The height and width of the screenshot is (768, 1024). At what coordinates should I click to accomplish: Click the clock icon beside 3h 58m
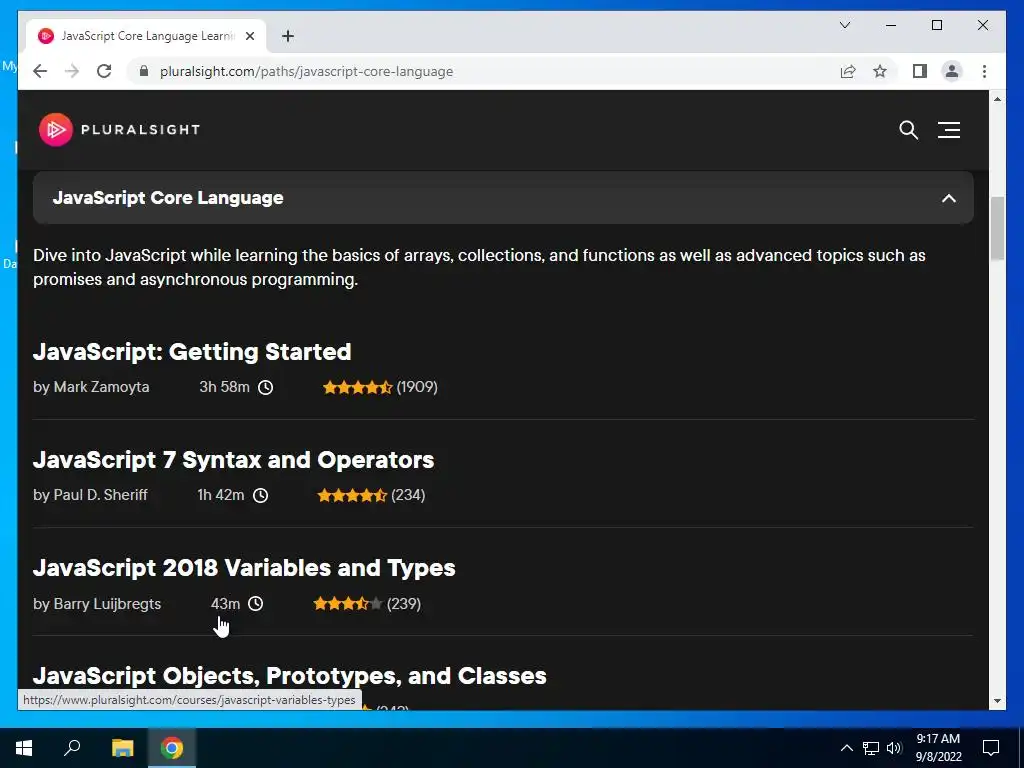(265, 387)
